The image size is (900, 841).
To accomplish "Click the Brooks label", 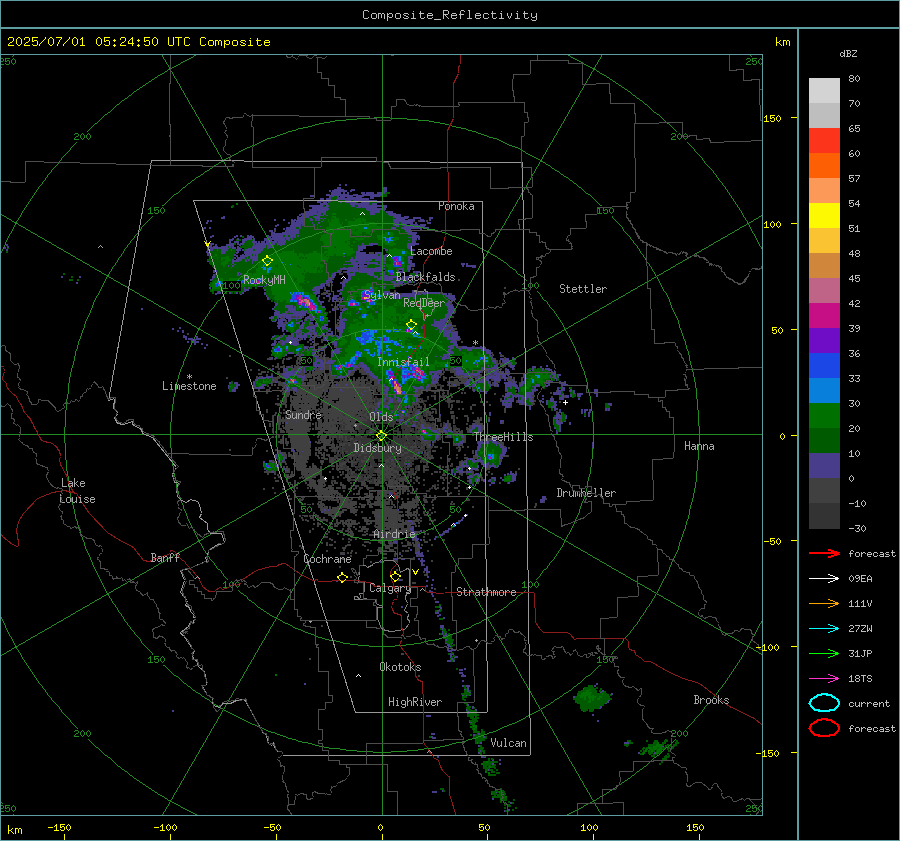I will pos(711,700).
